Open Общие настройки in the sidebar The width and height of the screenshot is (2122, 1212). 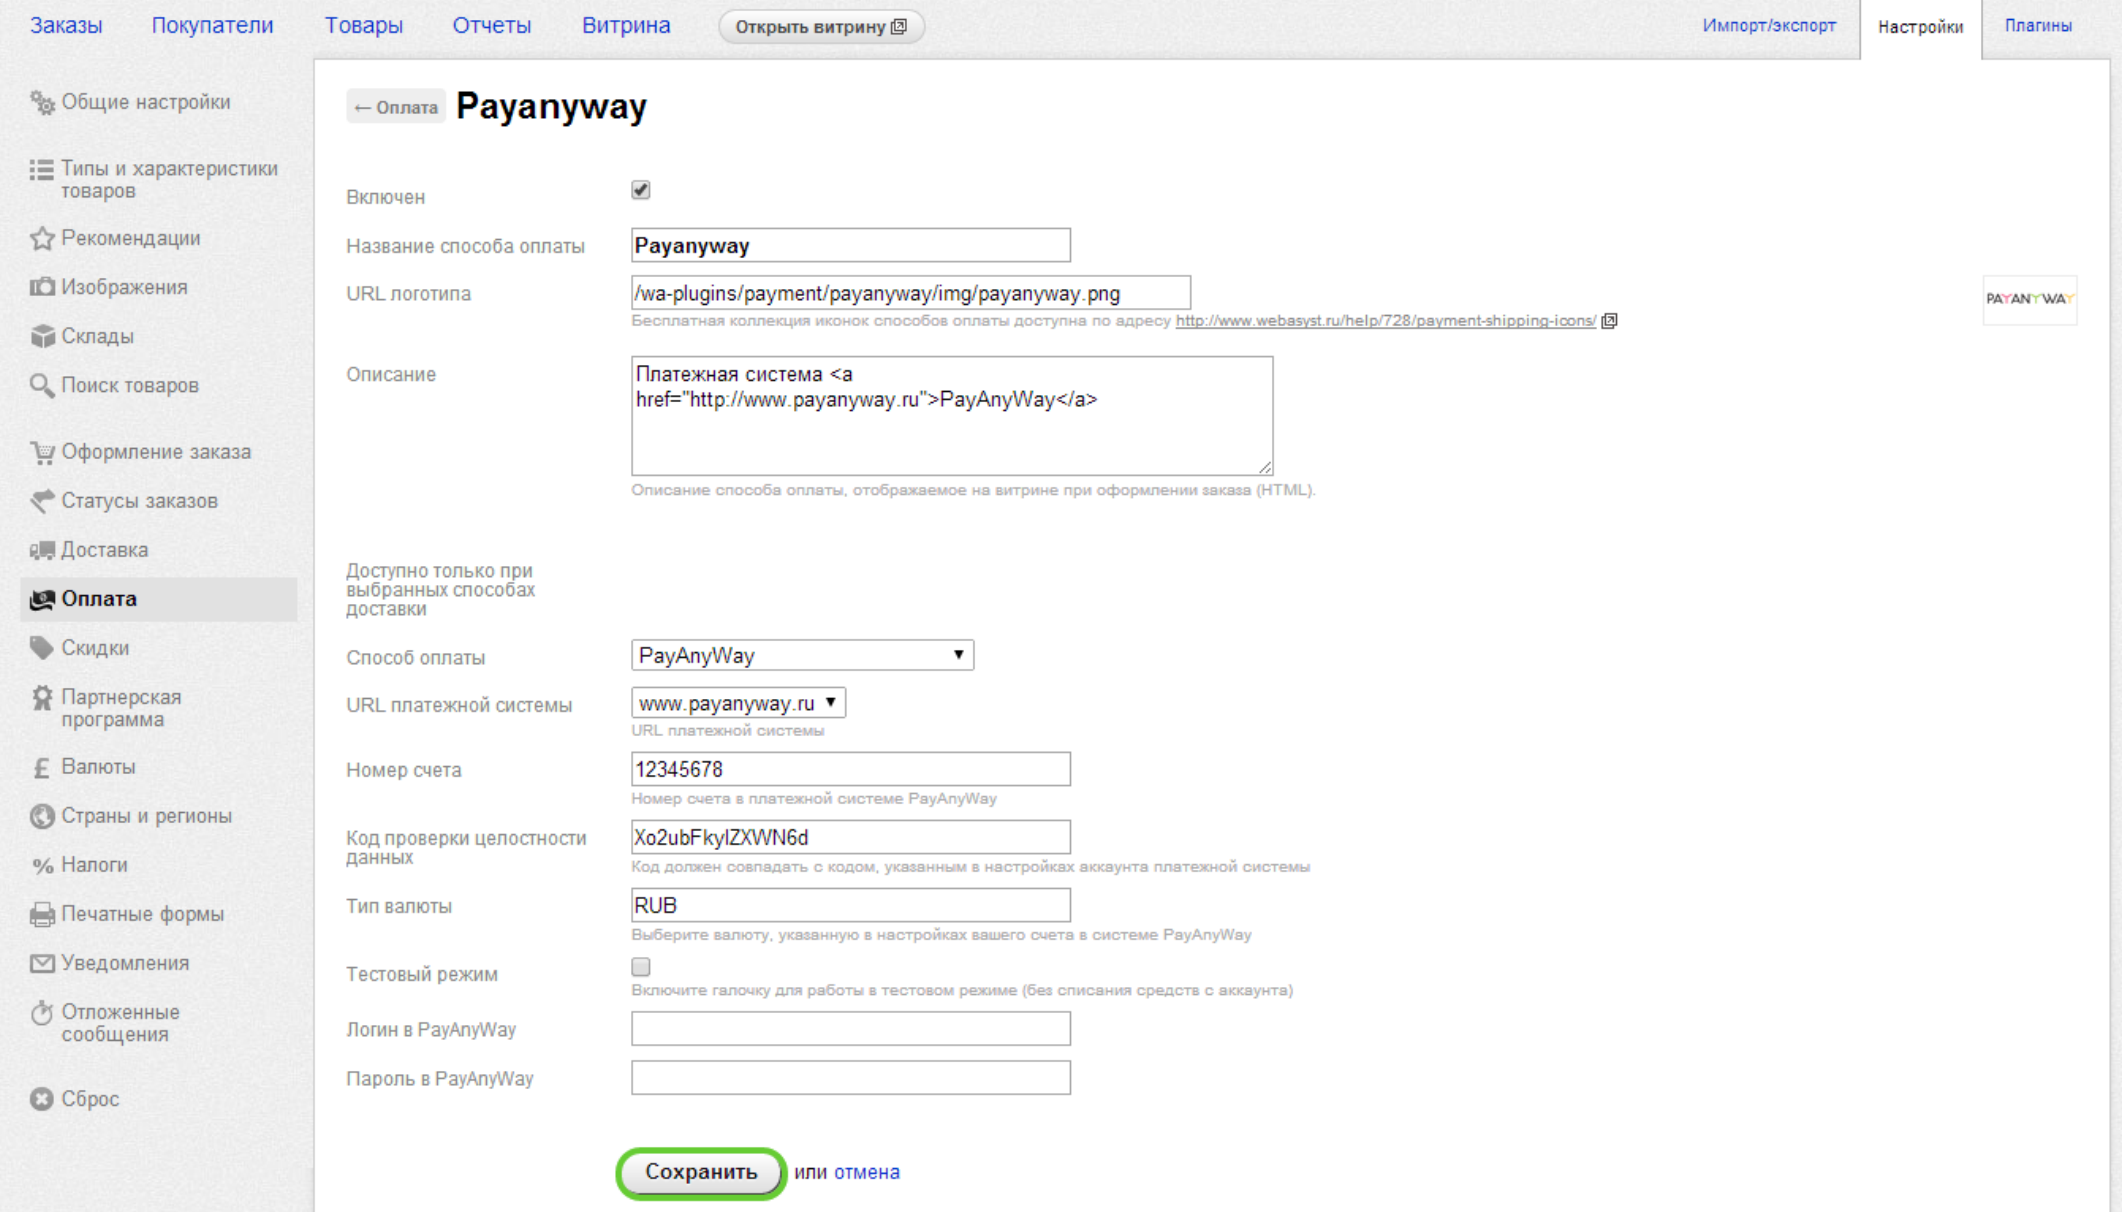146,102
